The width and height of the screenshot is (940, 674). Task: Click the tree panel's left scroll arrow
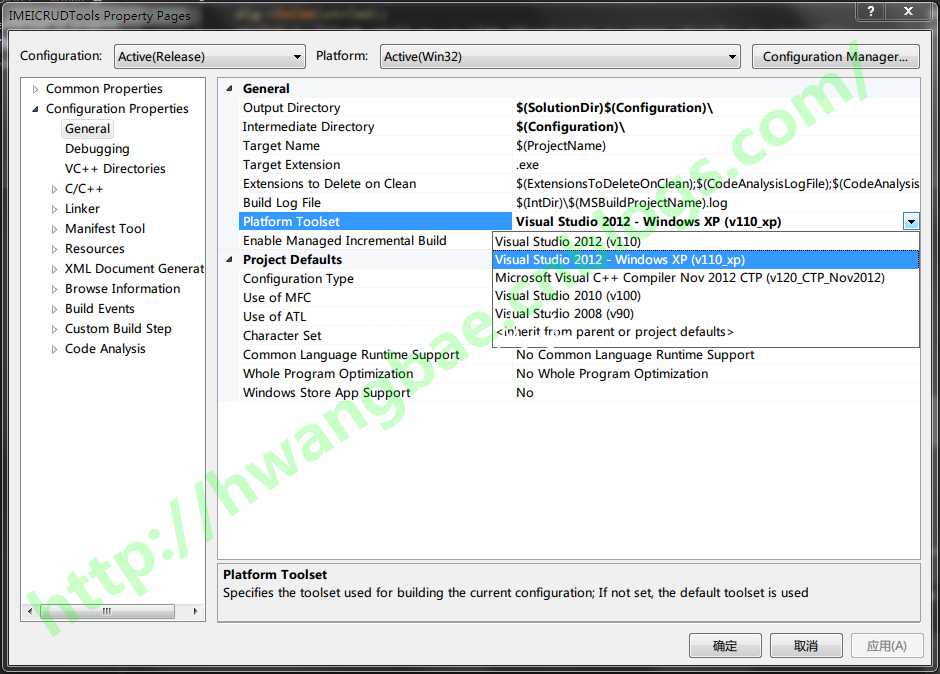pos(30,611)
